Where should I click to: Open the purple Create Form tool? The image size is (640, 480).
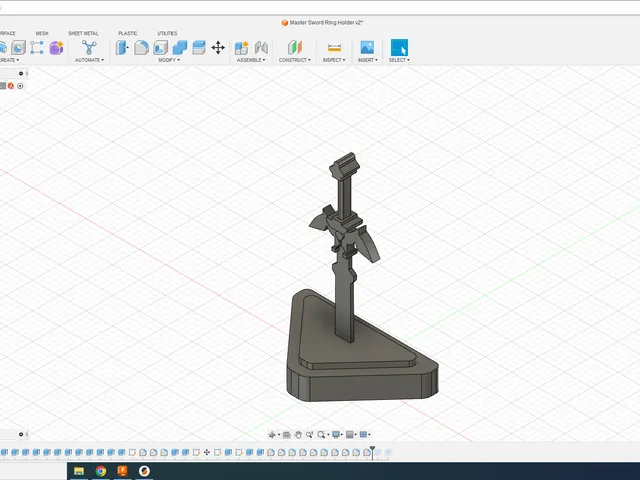point(56,48)
